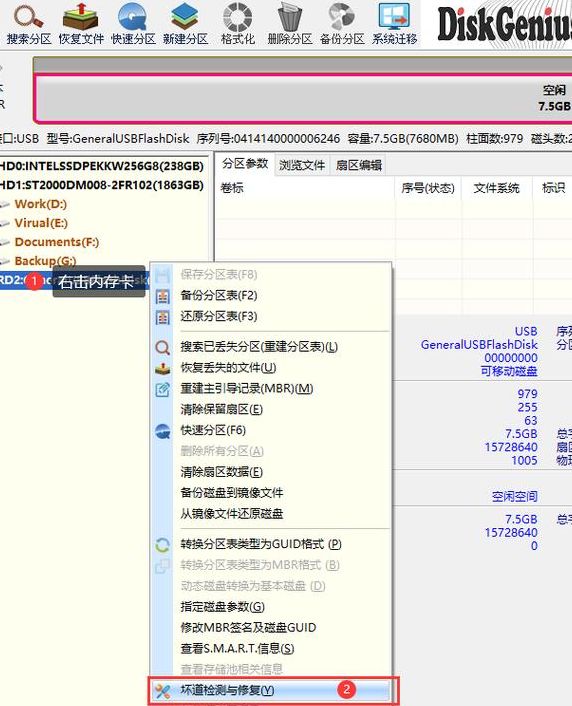Select the Backup(G:) partition
This screenshot has height=706, width=572.
tap(45, 261)
